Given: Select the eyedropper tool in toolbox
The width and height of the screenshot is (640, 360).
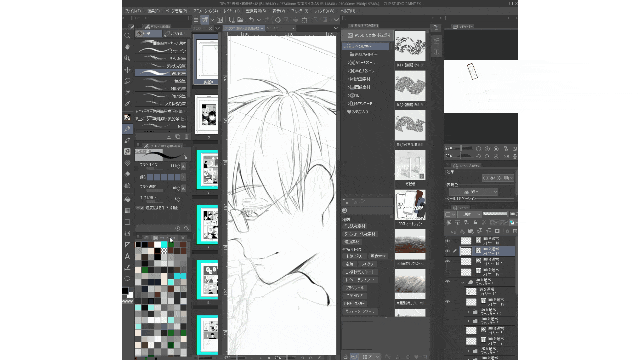Looking at the screenshot, I should 127,104.
